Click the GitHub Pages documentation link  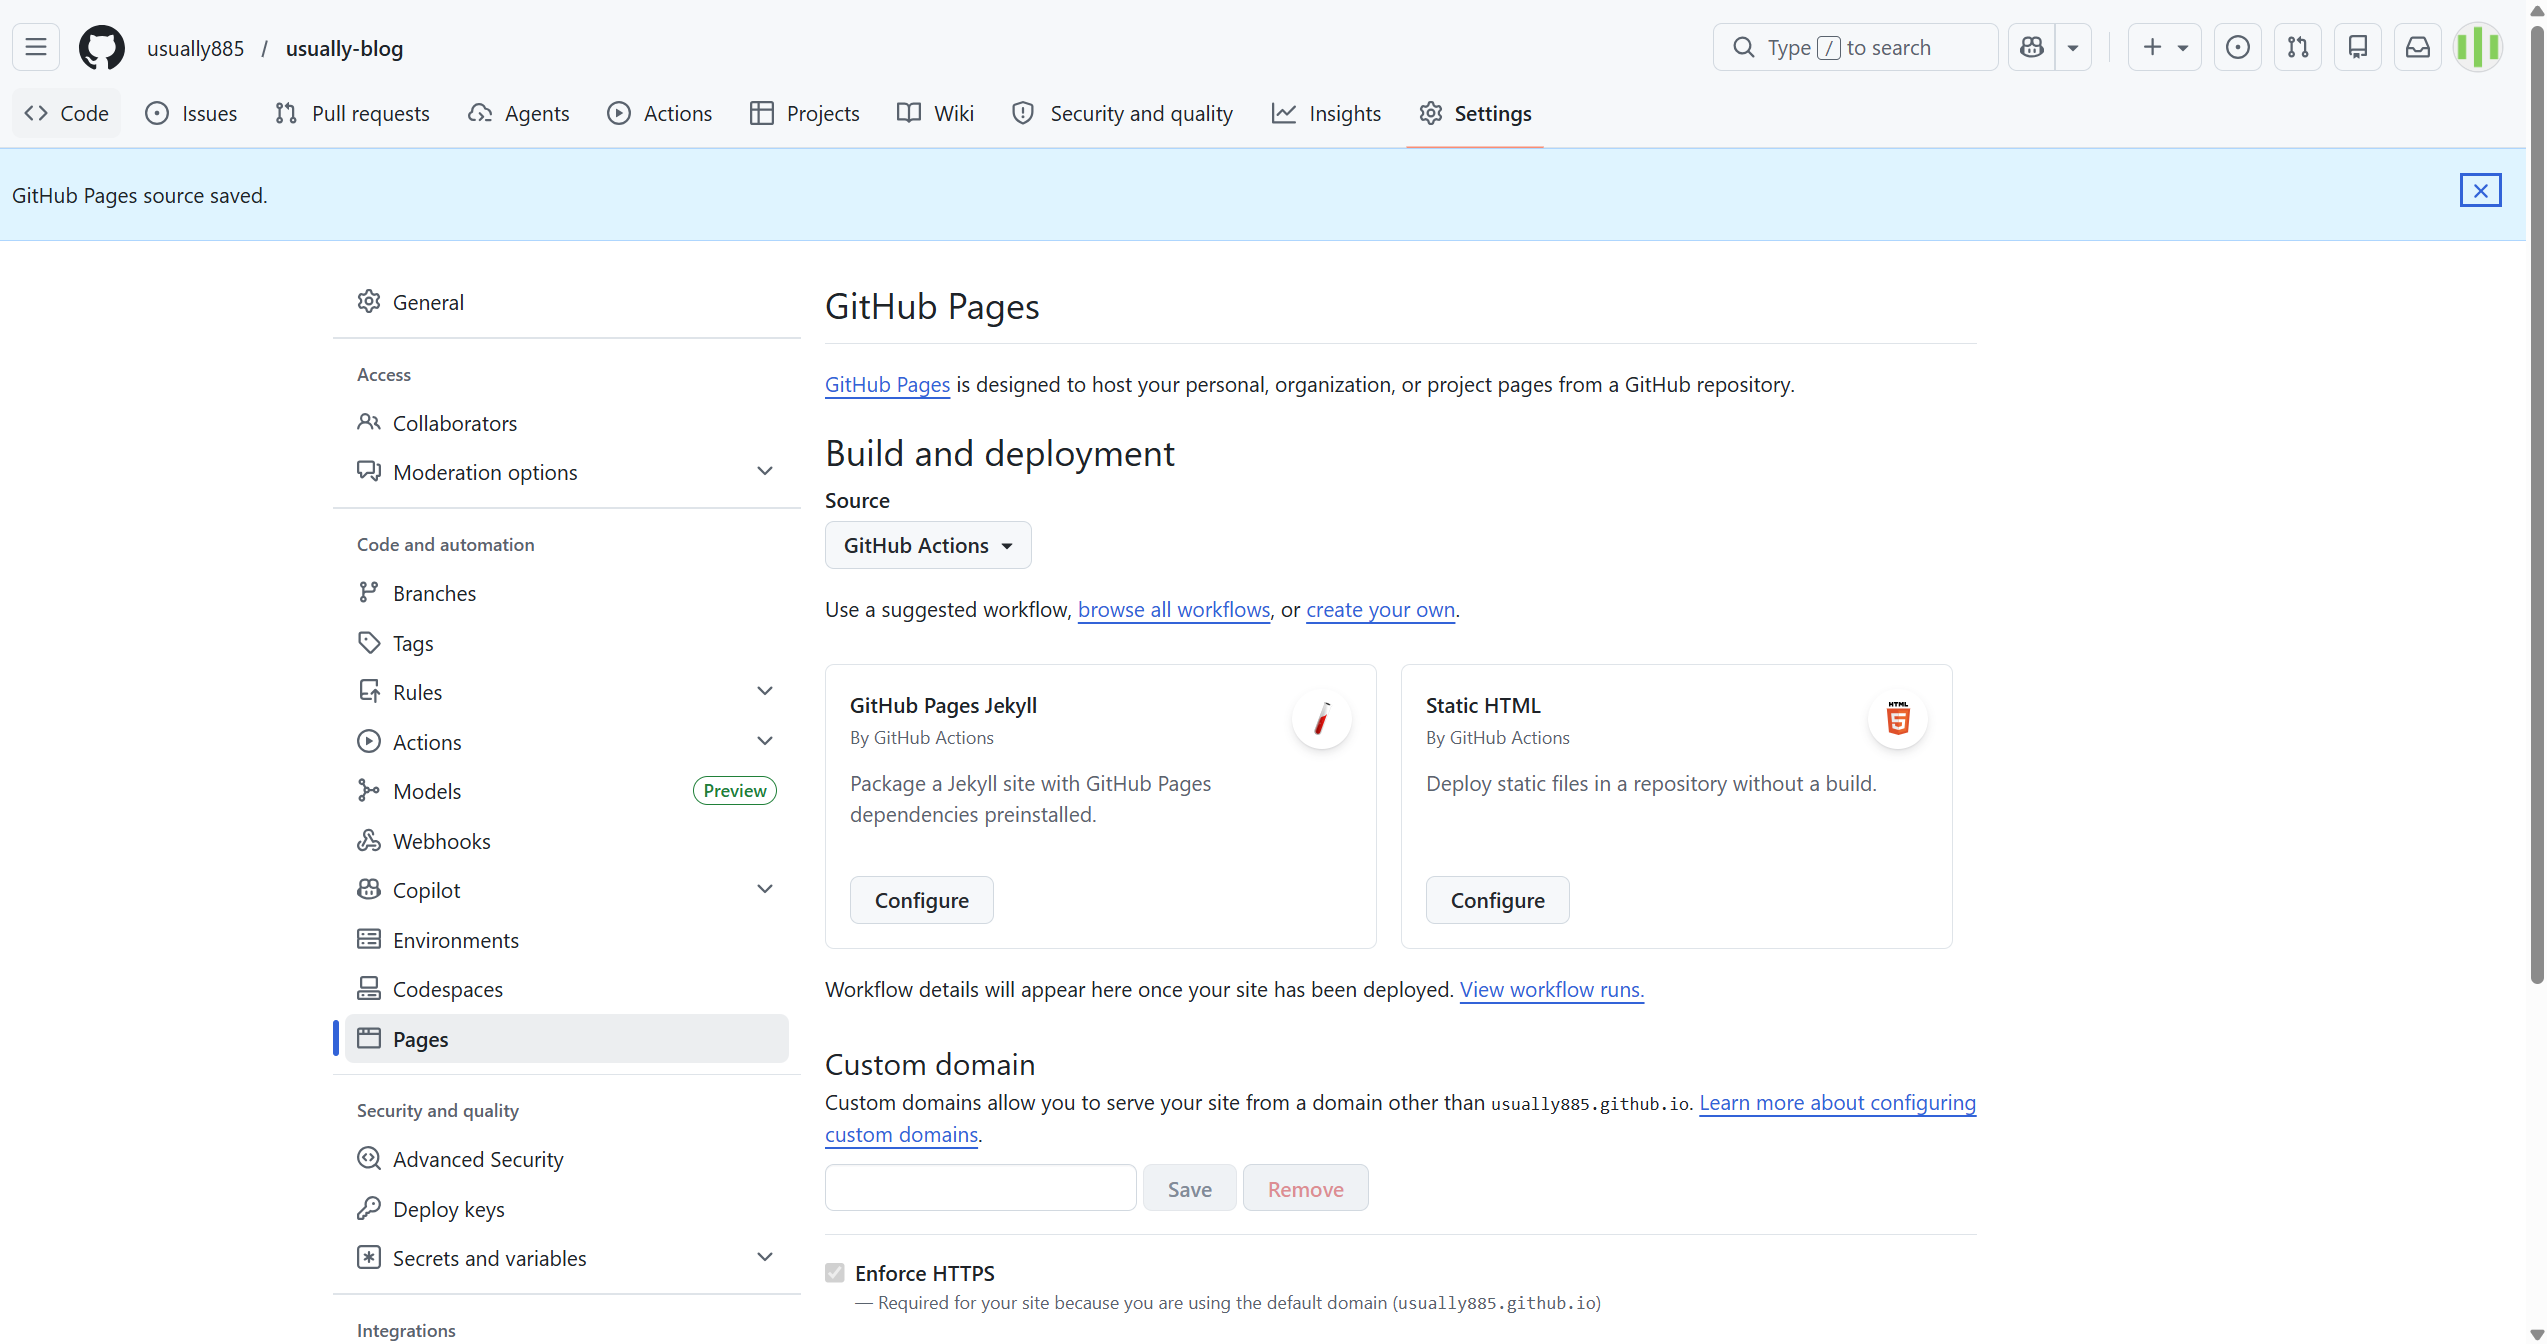[887, 384]
